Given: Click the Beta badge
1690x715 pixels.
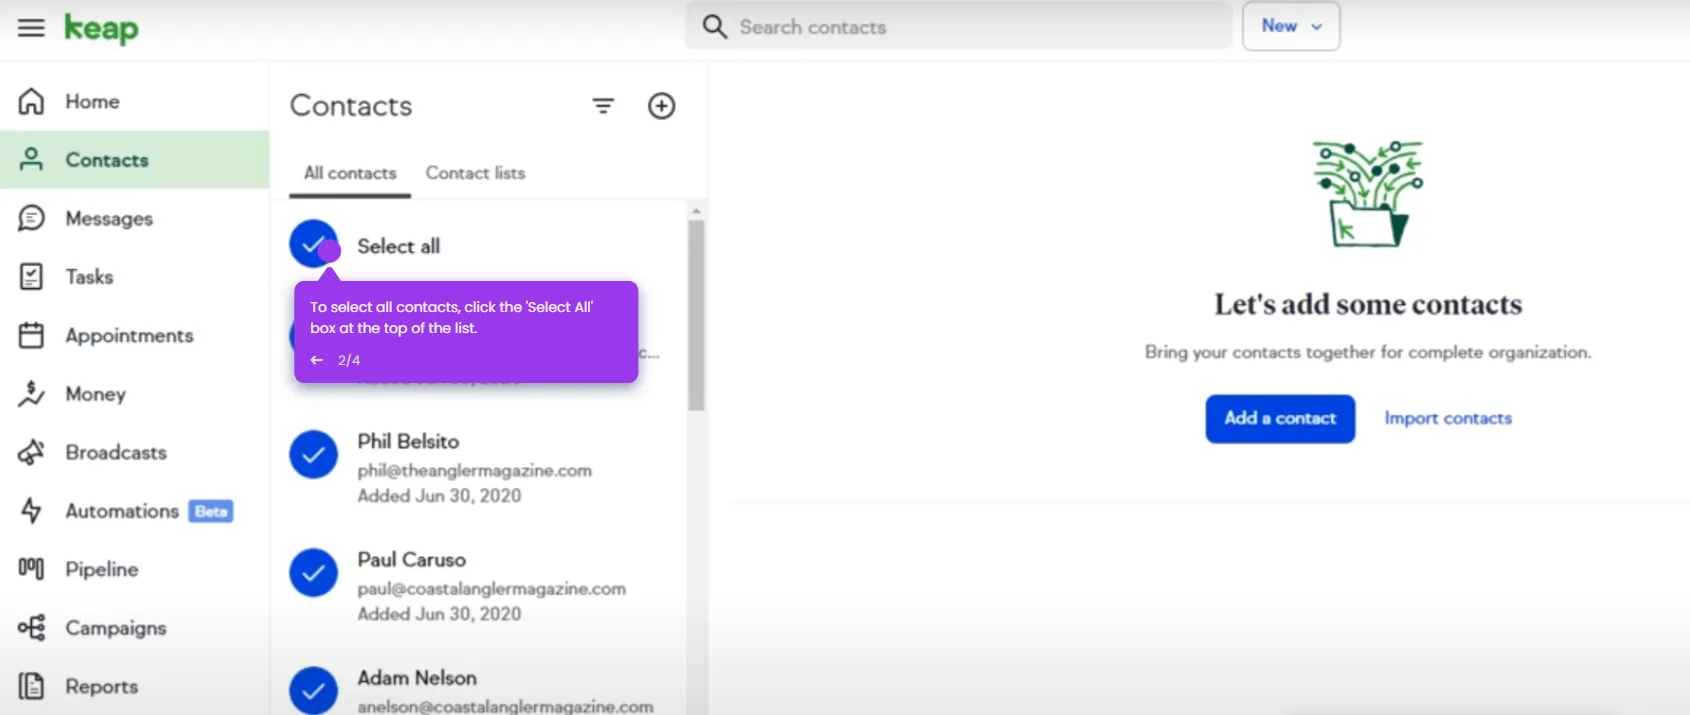Looking at the screenshot, I should tap(211, 511).
